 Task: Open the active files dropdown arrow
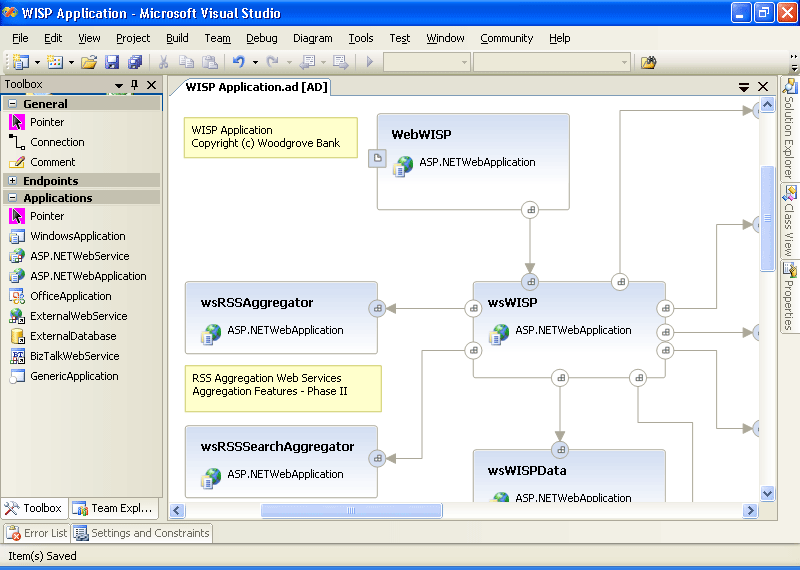pyautogui.click(x=744, y=87)
